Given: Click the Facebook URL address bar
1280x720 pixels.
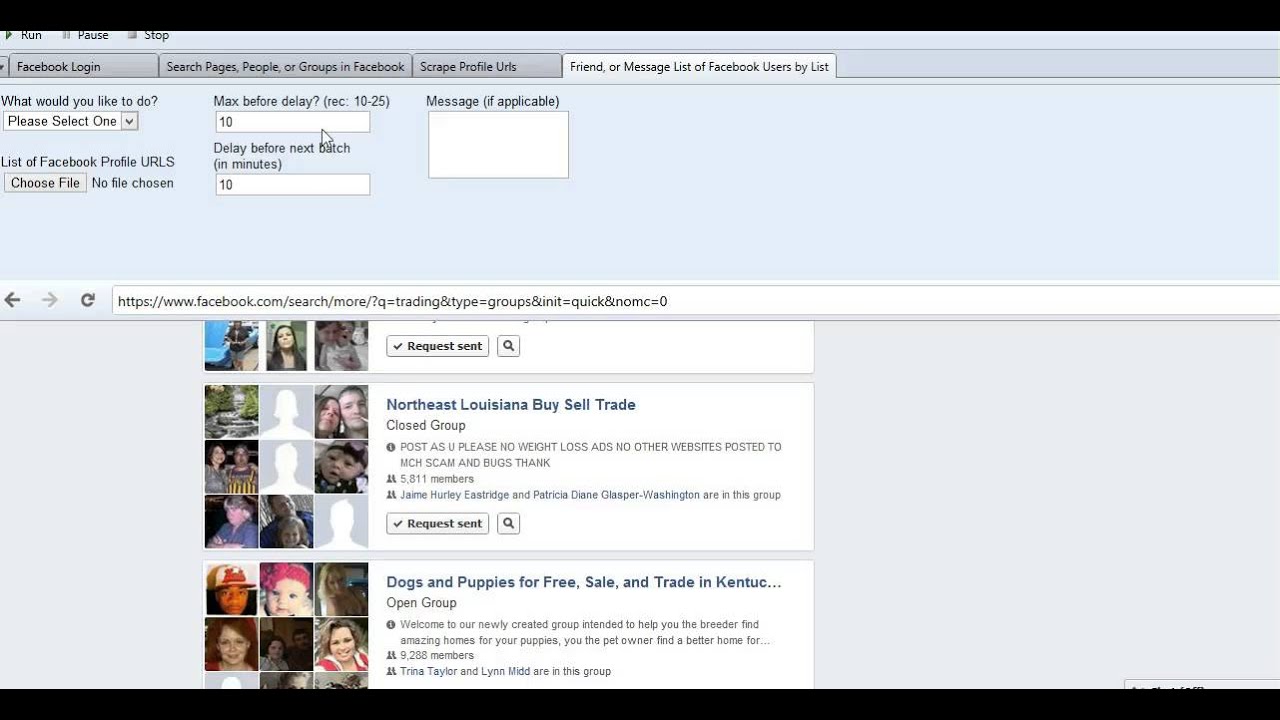Looking at the screenshot, I should click(695, 301).
